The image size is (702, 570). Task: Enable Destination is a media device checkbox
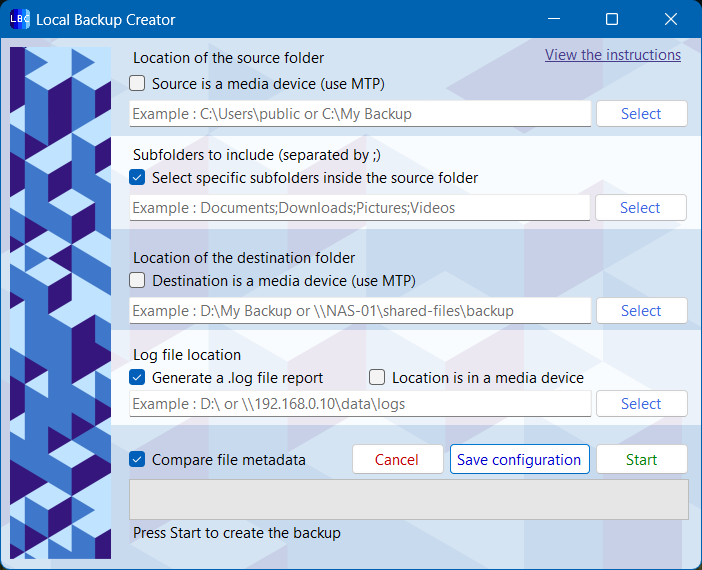pyautogui.click(x=138, y=281)
